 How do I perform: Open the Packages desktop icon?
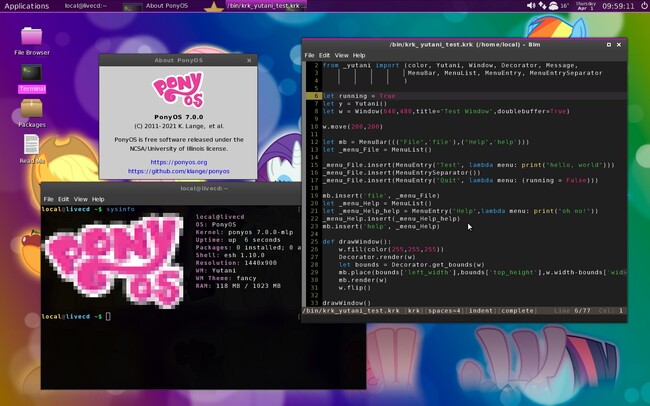click(x=31, y=110)
